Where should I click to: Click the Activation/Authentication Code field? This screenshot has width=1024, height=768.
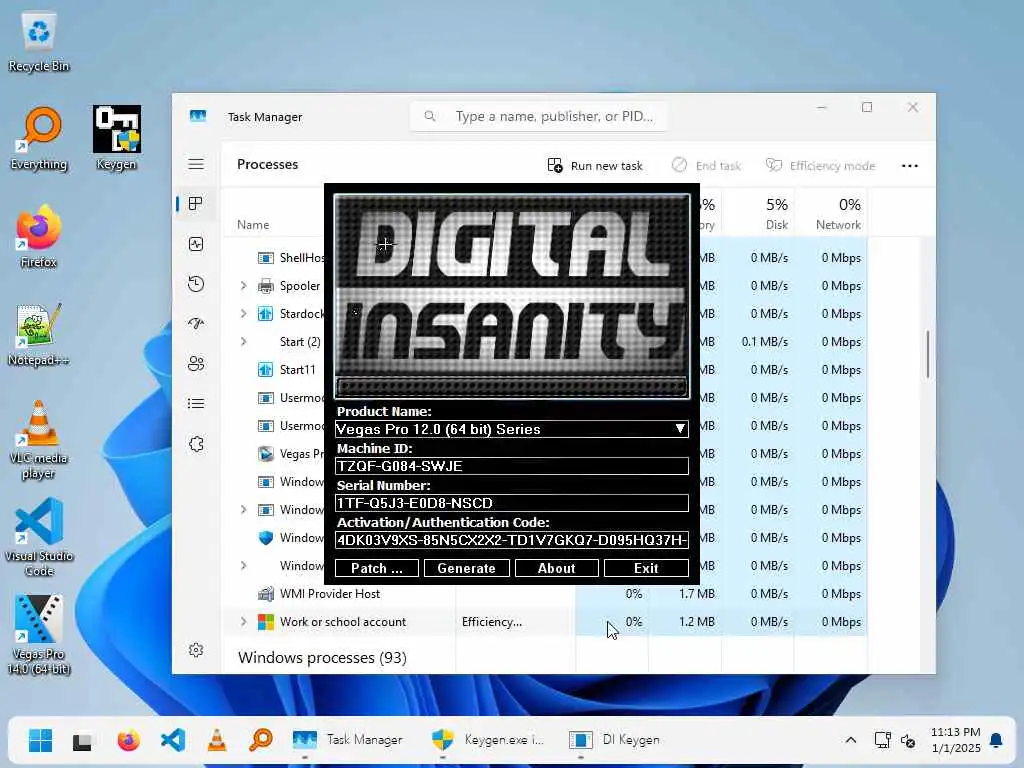click(511, 540)
